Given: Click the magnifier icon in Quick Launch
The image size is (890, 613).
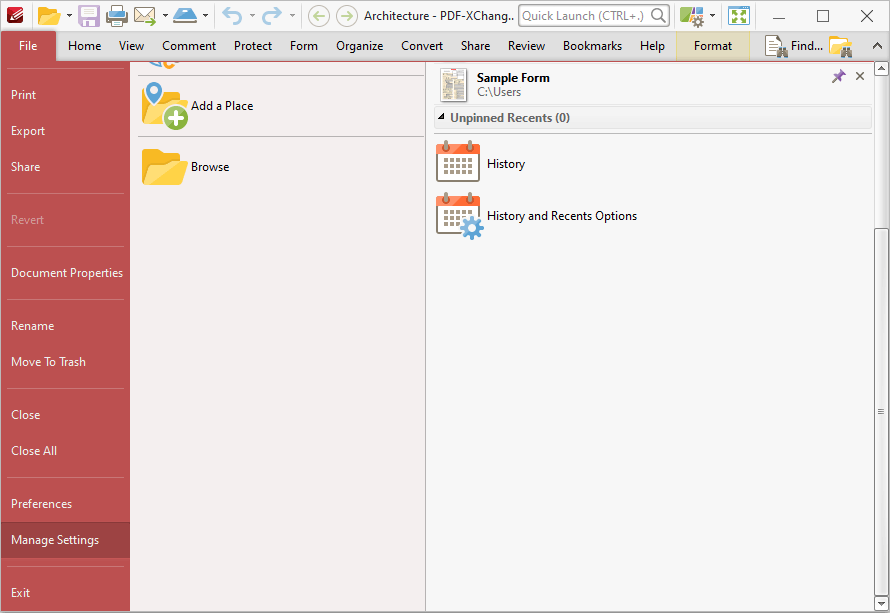Looking at the screenshot, I should pos(658,16).
